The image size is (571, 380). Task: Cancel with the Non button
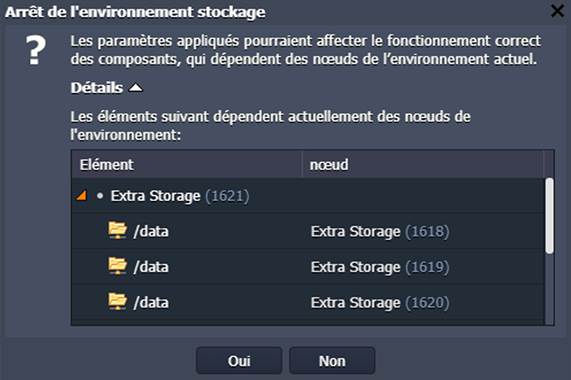click(x=332, y=361)
